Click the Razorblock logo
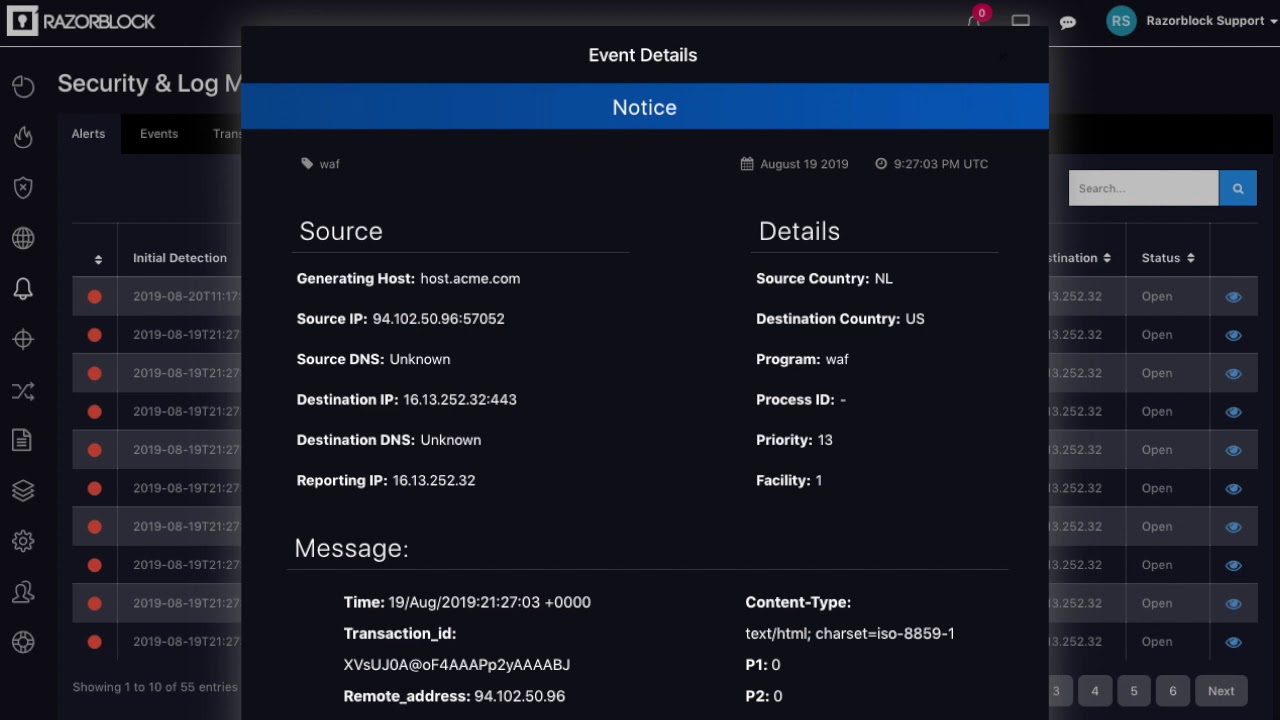This screenshot has height=720, width=1280. coord(81,21)
